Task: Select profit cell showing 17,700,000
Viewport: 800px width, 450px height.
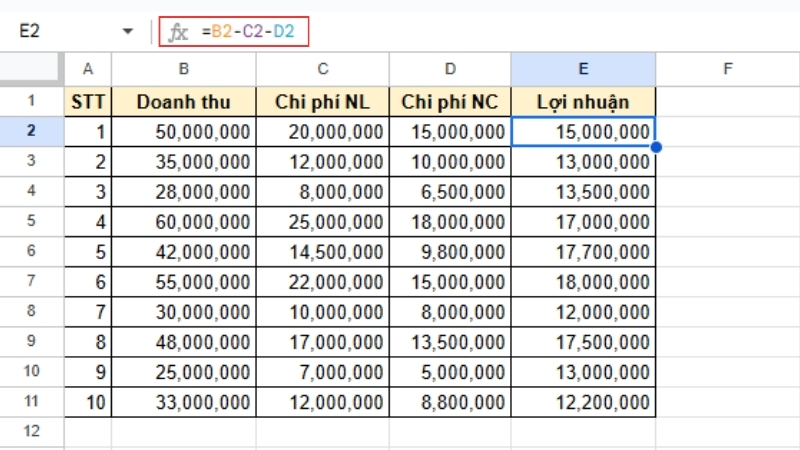Action: (583, 251)
